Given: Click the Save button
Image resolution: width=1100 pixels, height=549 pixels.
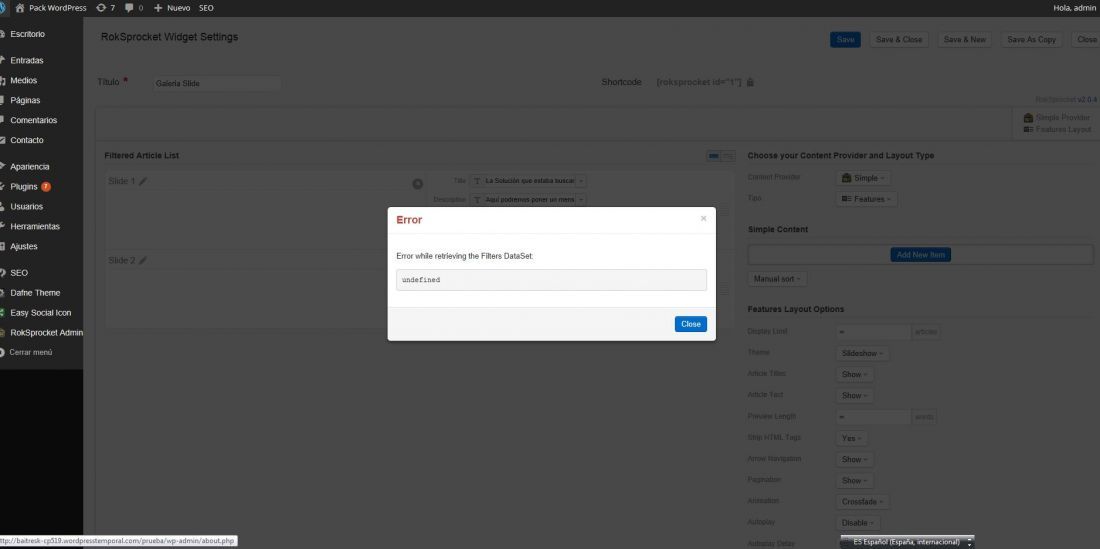Looking at the screenshot, I should click(845, 40).
